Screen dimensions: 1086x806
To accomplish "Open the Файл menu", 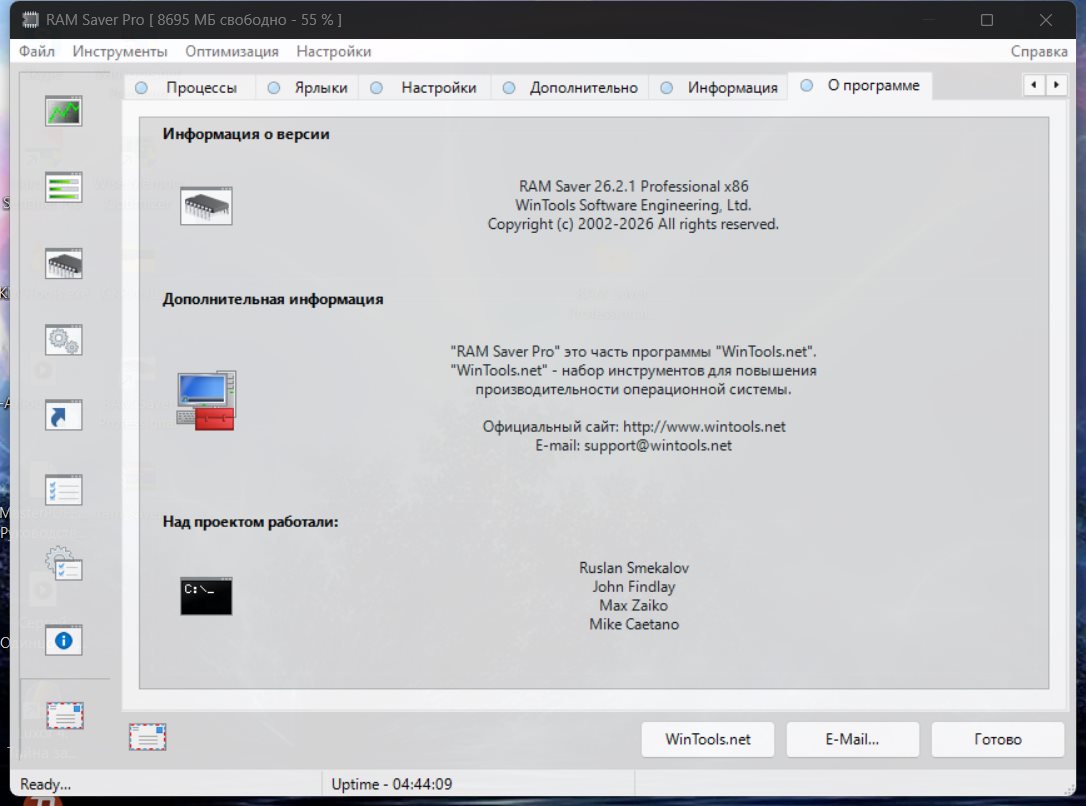I will click(x=37, y=51).
